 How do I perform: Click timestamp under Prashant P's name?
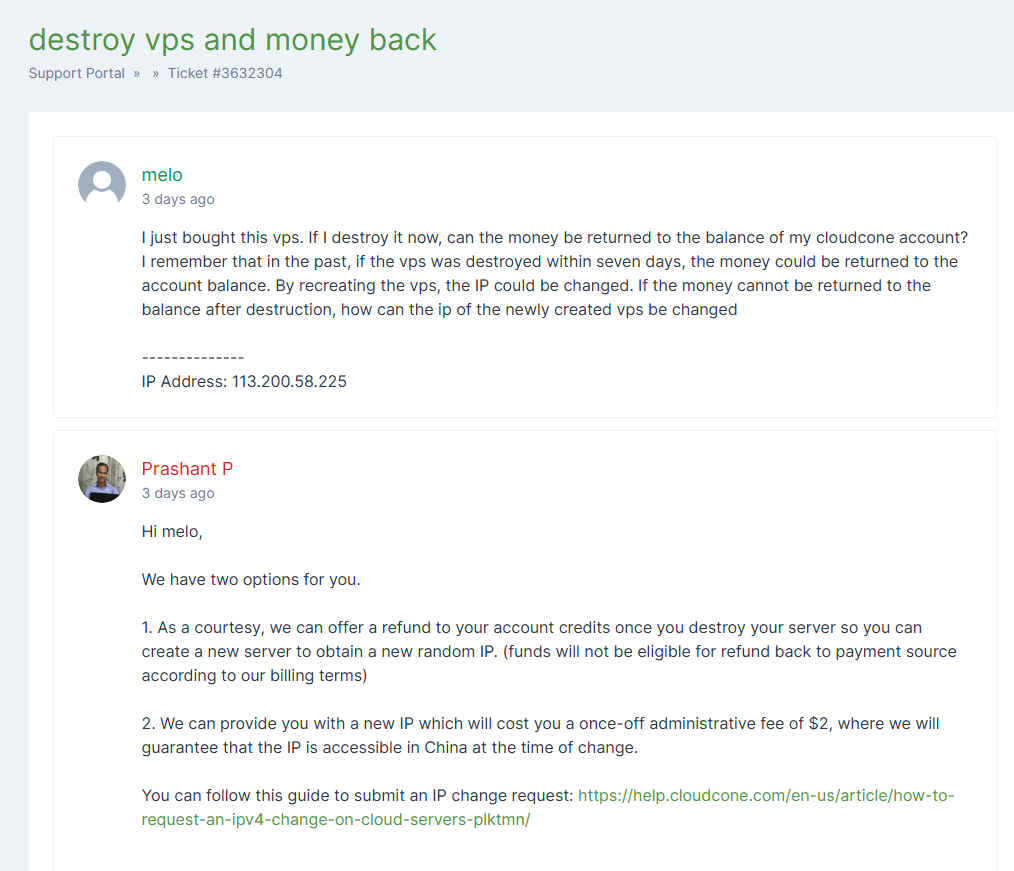pos(178,493)
